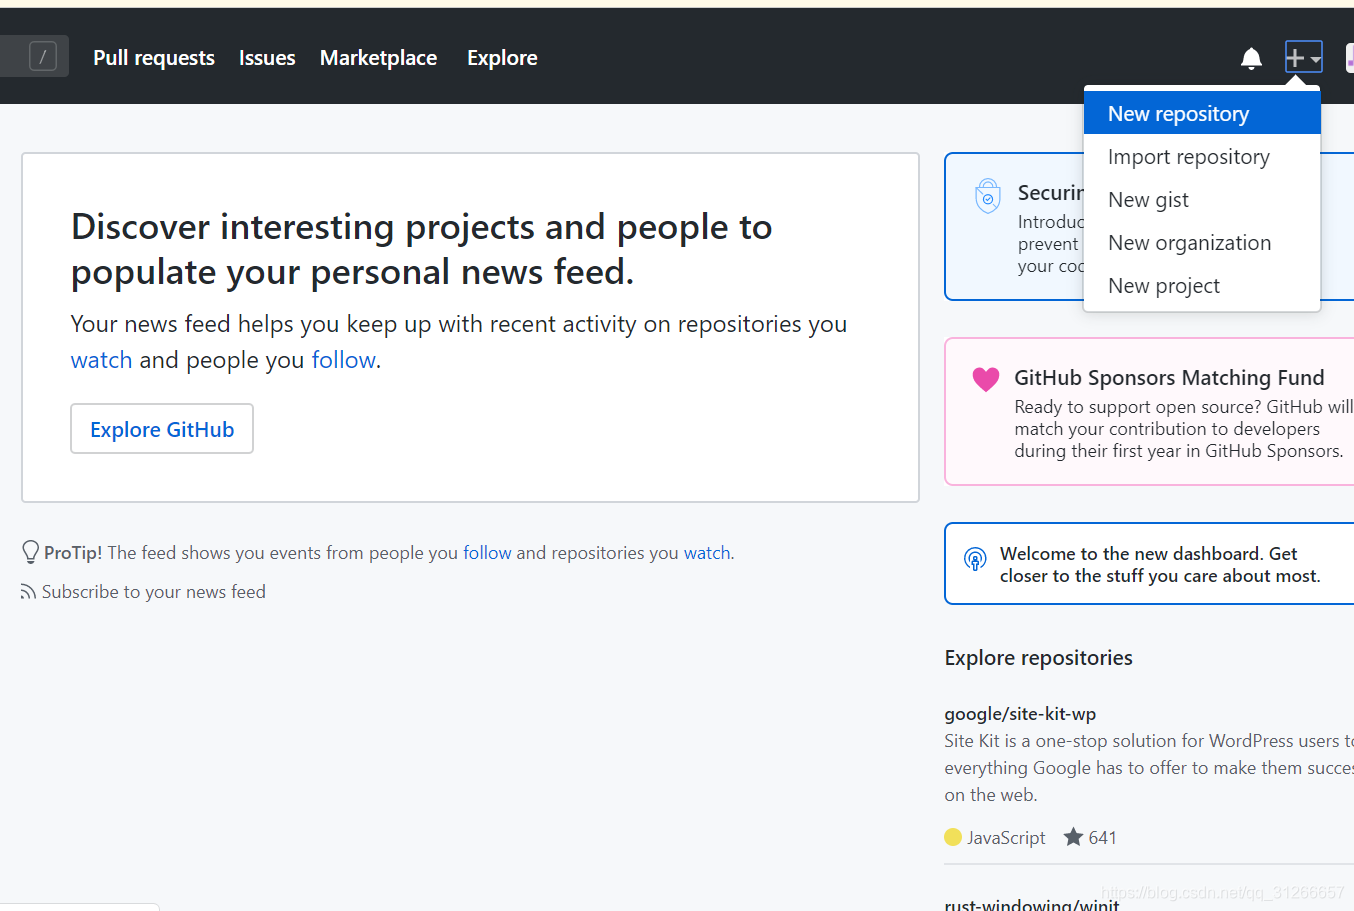This screenshot has height=911, width=1354.
Task: Click the yellow JavaScript language dot
Action: pyautogui.click(x=953, y=837)
